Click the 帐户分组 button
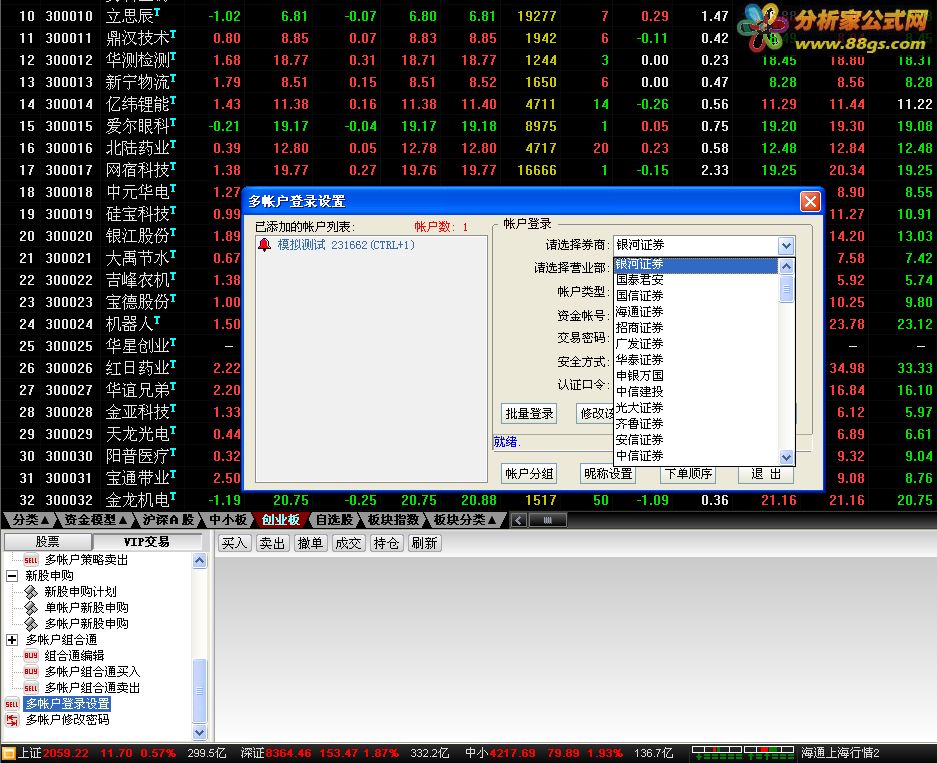 [529, 474]
